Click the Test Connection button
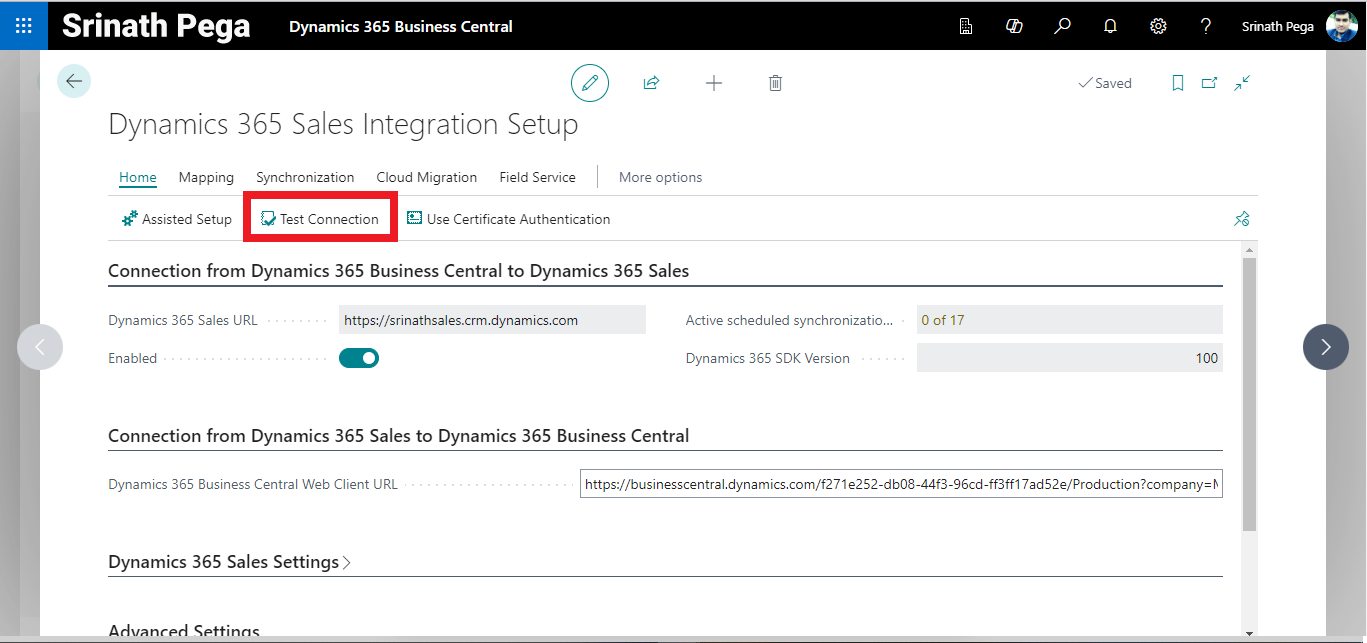 [320, 219]
